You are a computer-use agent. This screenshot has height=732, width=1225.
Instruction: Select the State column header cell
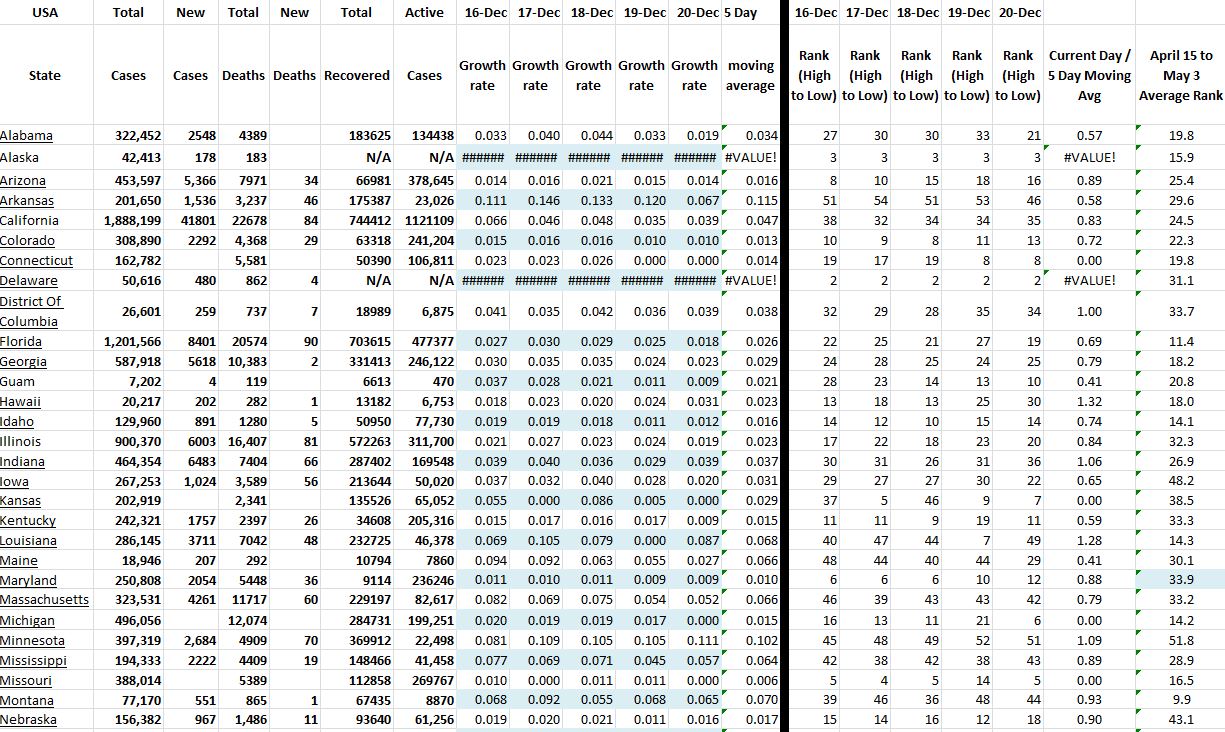click(45, 76)
